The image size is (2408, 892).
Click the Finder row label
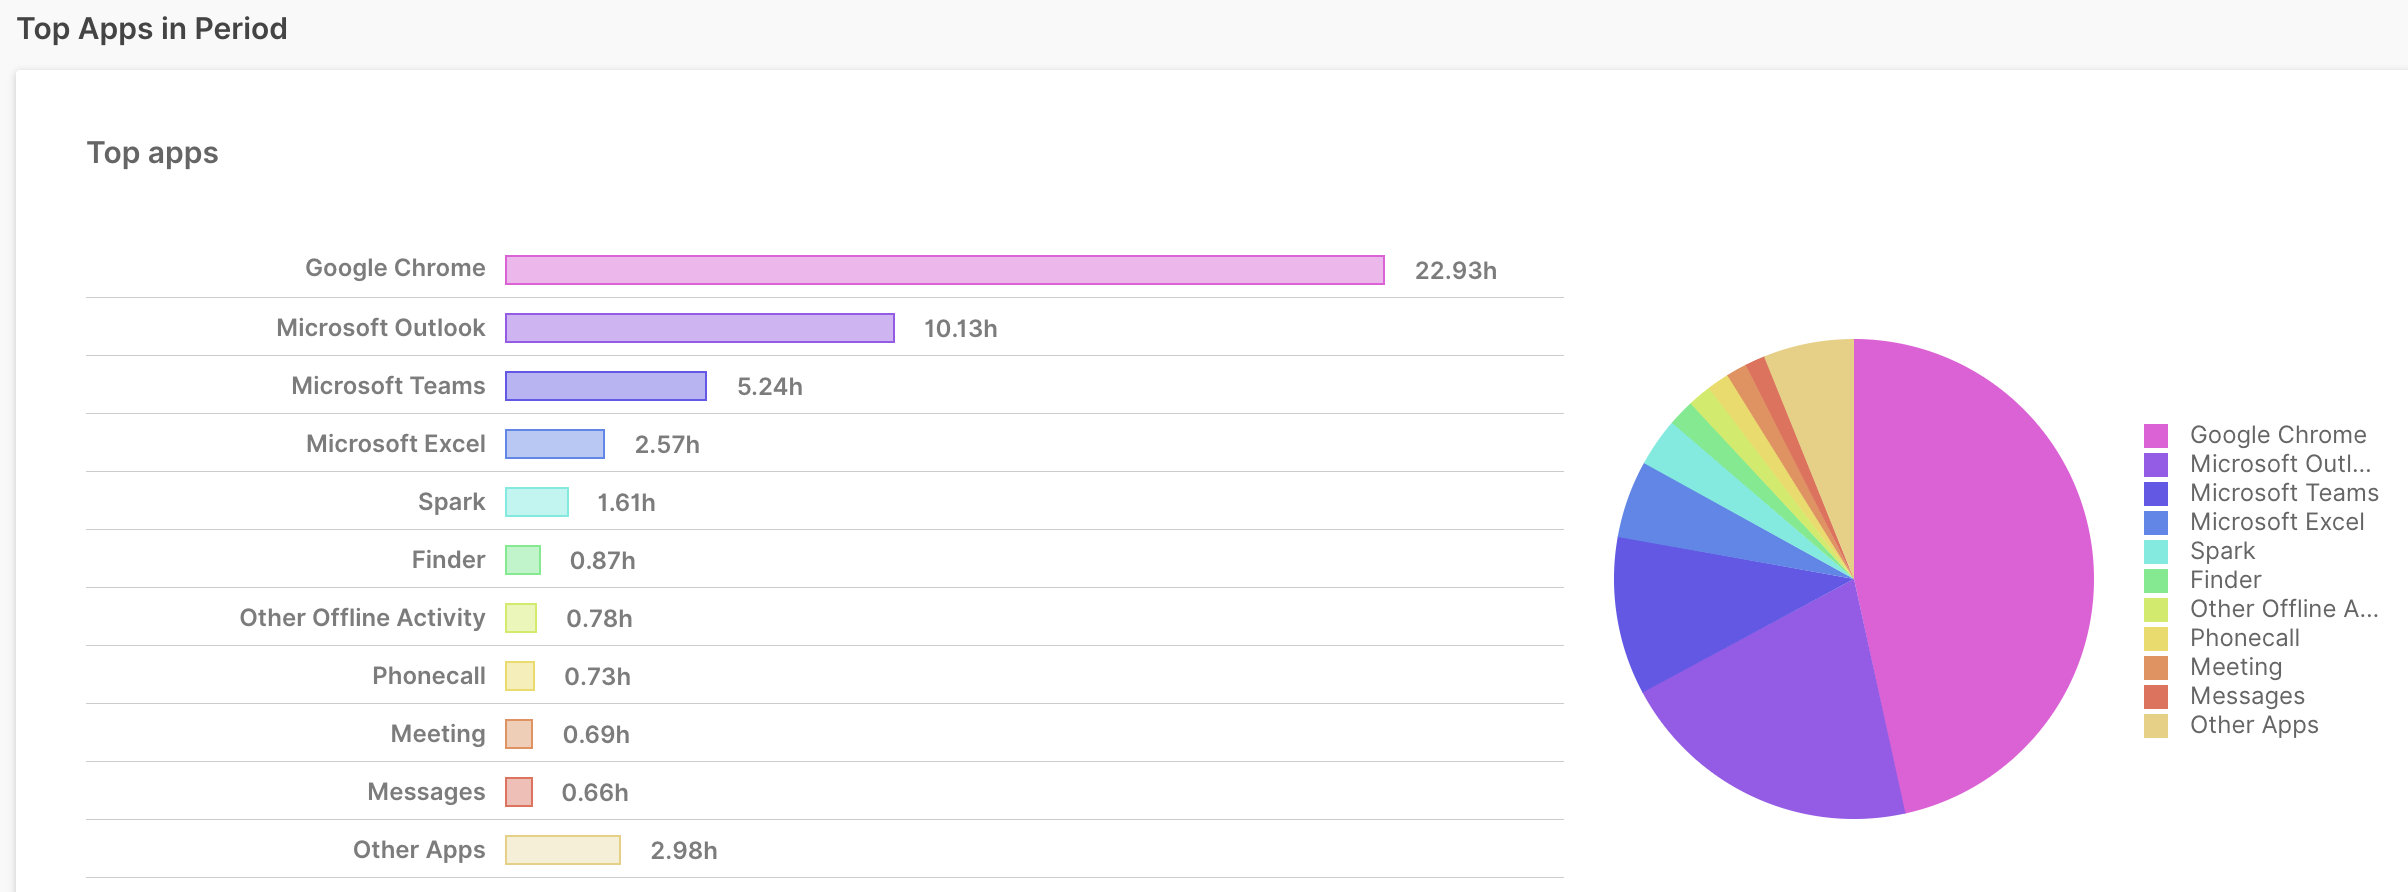pyautogui.click(x=448, y=560)
